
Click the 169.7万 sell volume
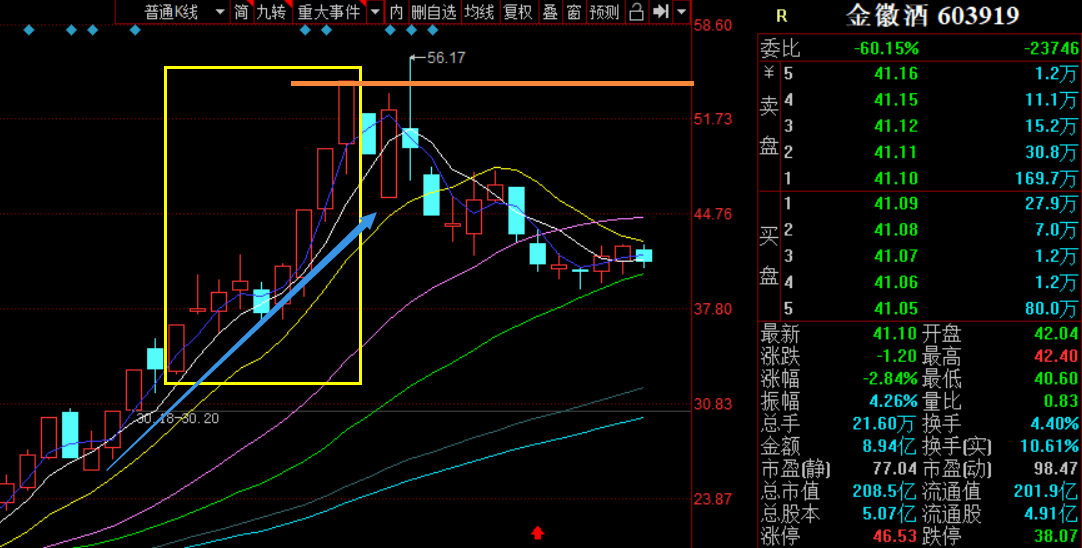[x=1045, y=179]
